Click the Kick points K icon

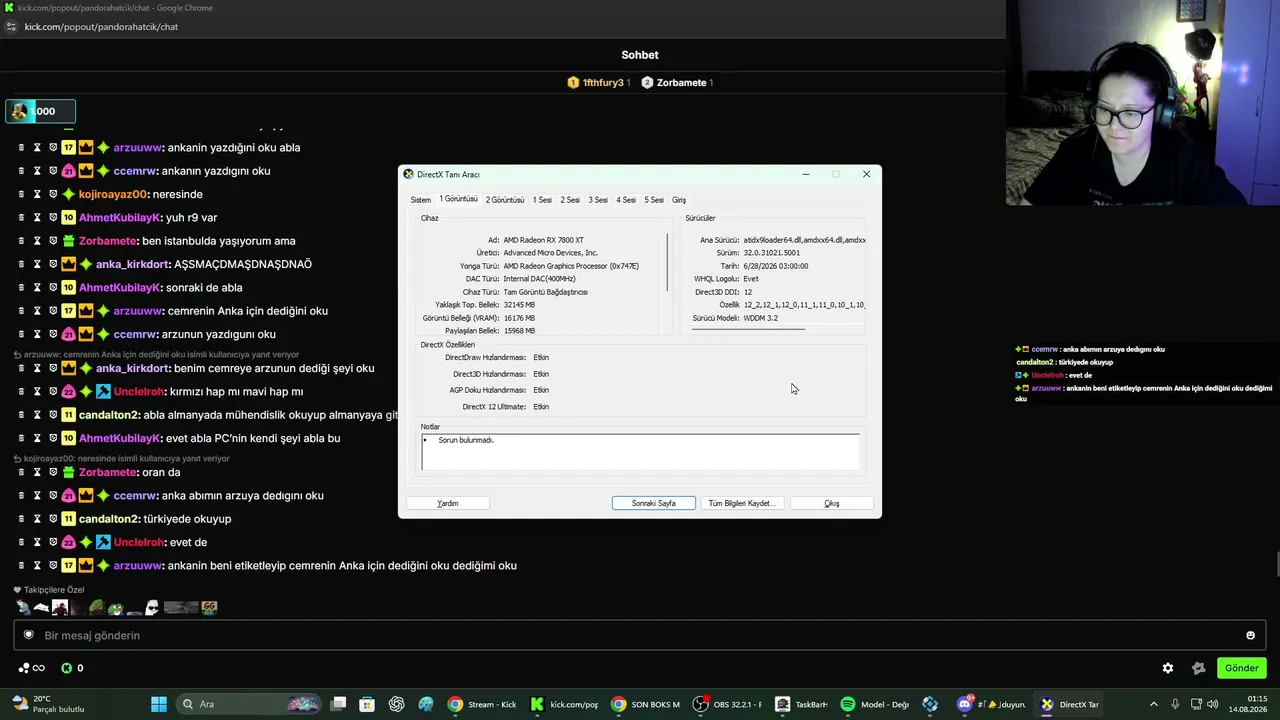coord(66,668)
